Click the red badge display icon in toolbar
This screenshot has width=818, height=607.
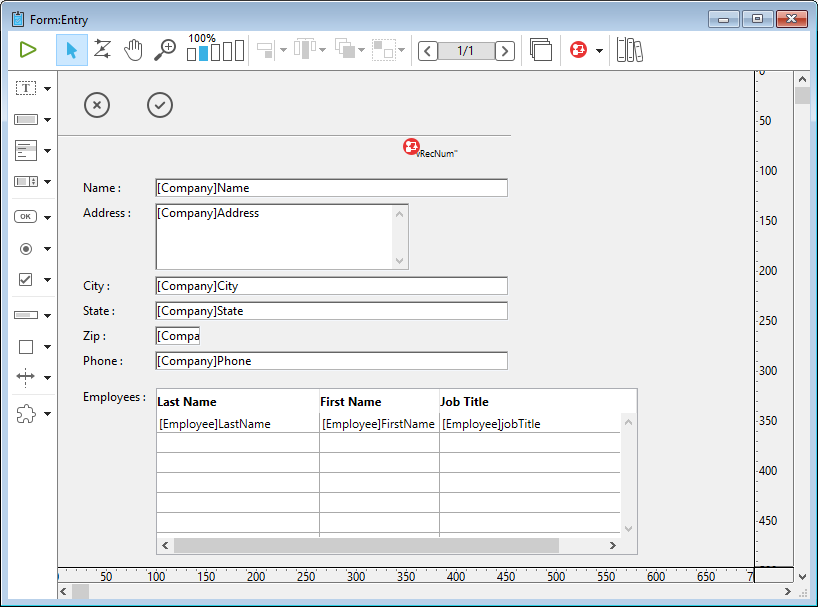(x=578, y=50)
